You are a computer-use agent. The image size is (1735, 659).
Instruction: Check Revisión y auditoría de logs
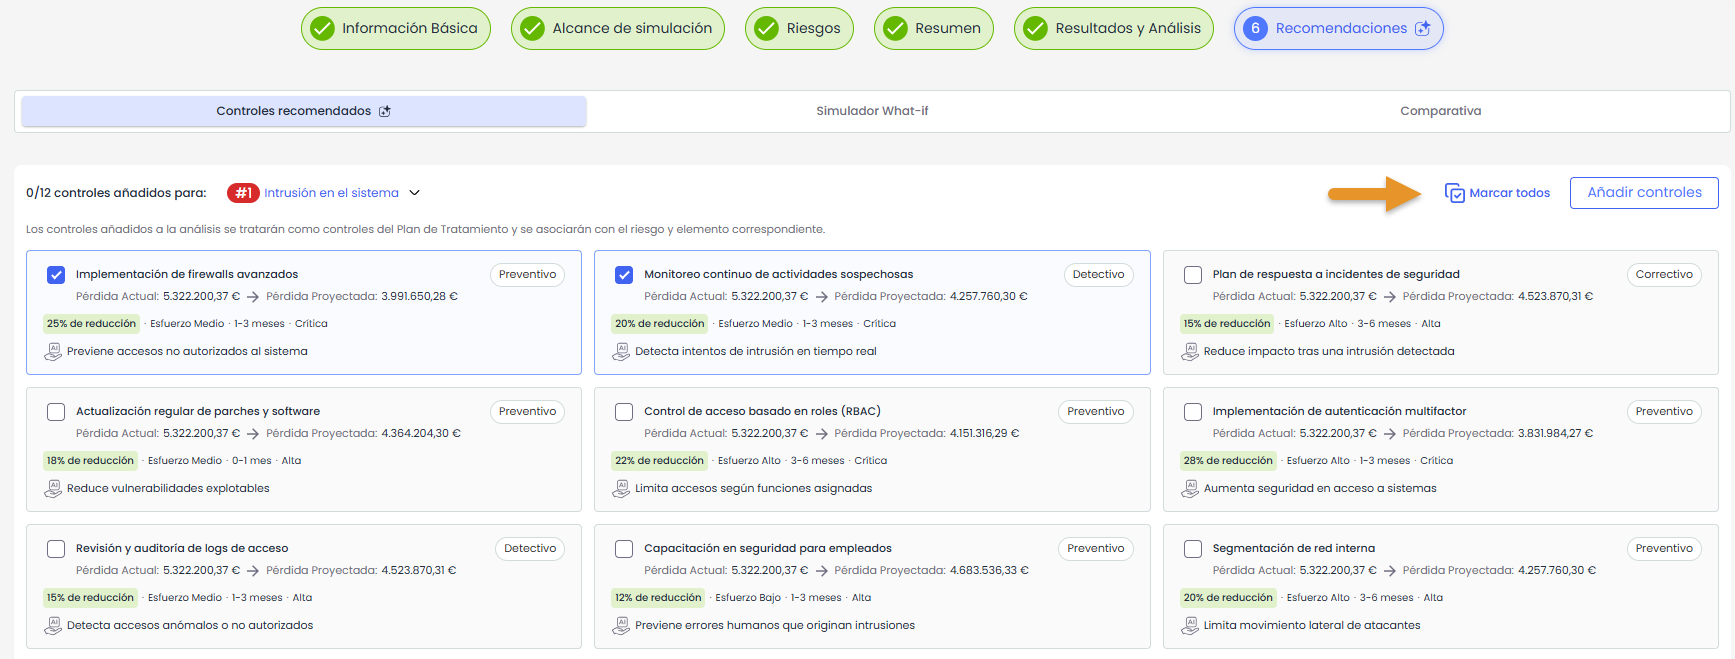(x=56, y=549)
